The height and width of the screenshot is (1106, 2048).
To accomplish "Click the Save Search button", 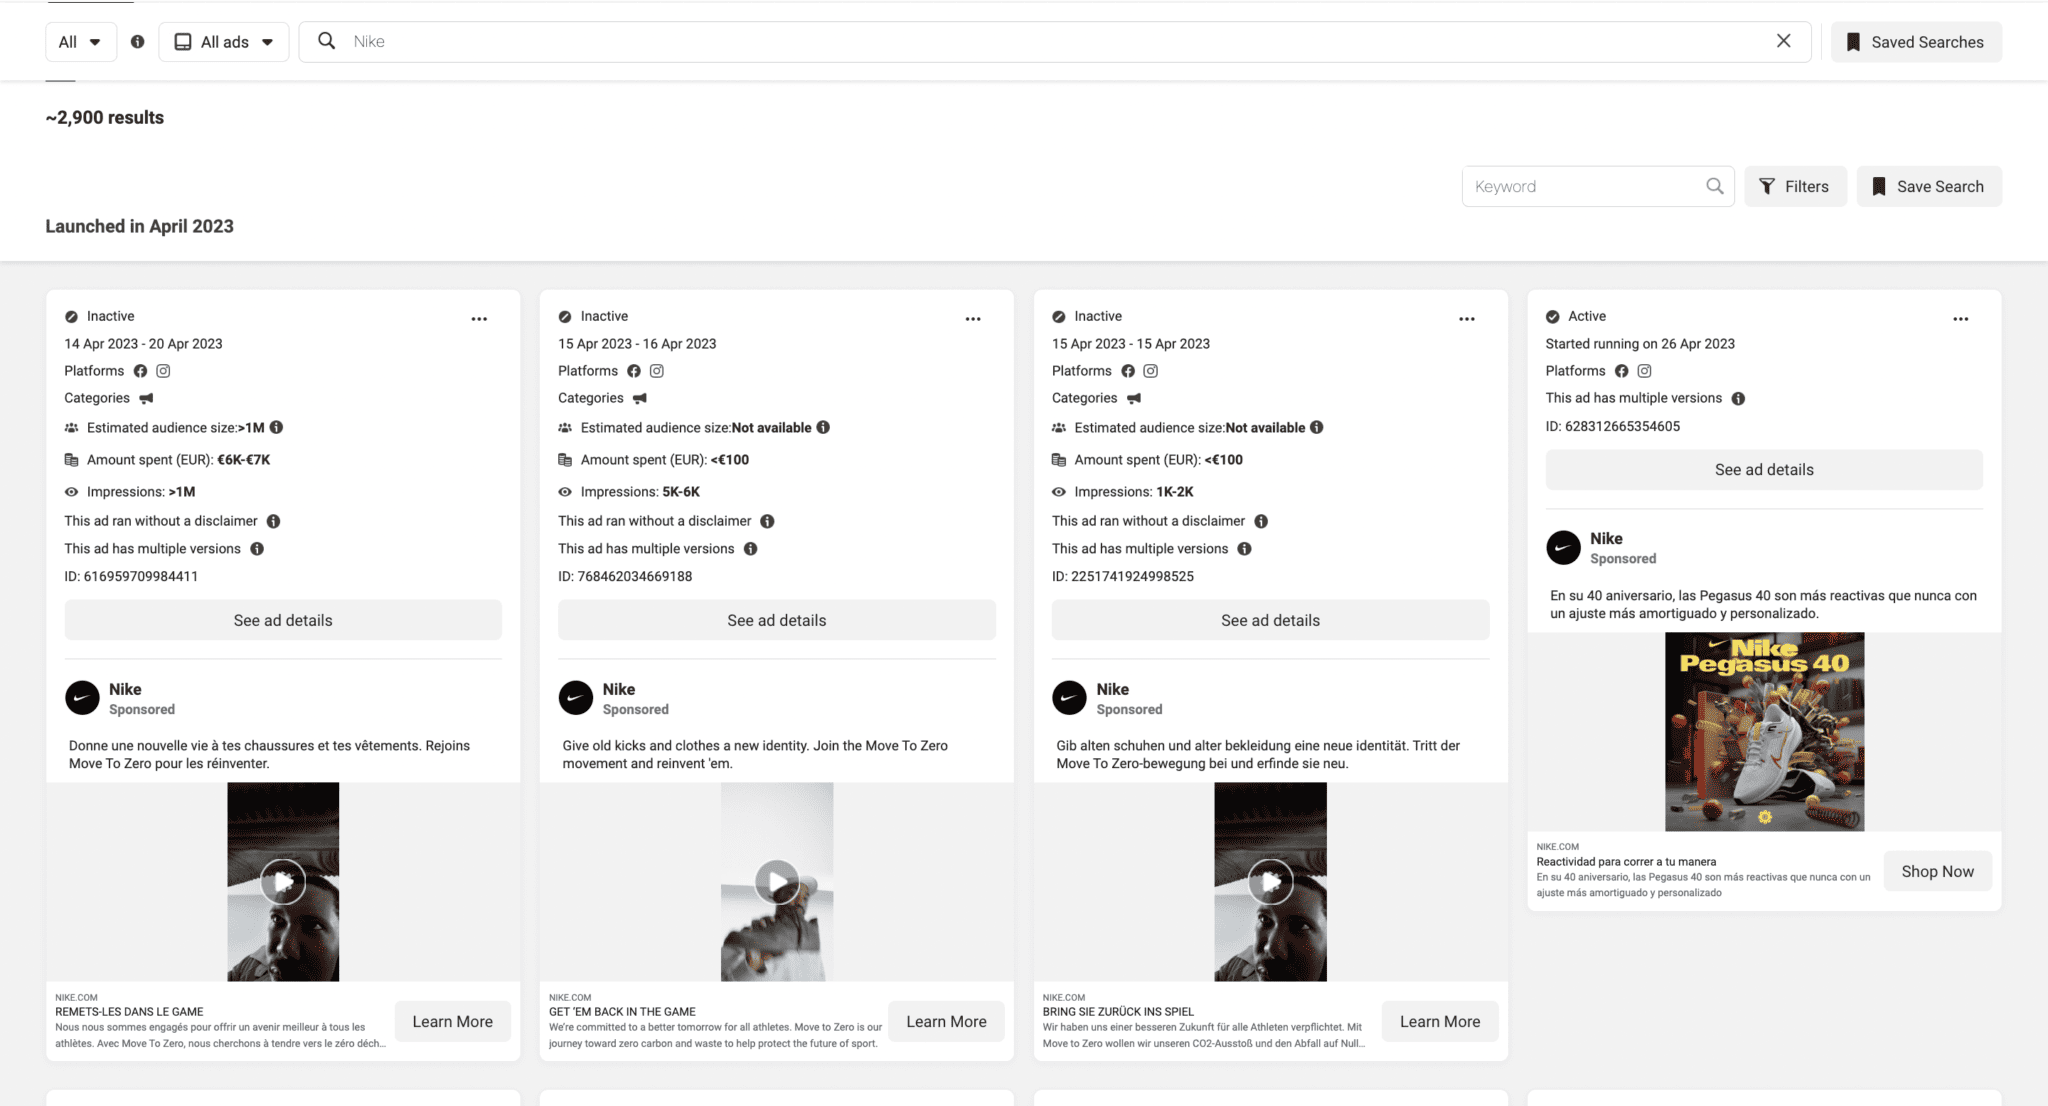I will [x=1929, y=186].
